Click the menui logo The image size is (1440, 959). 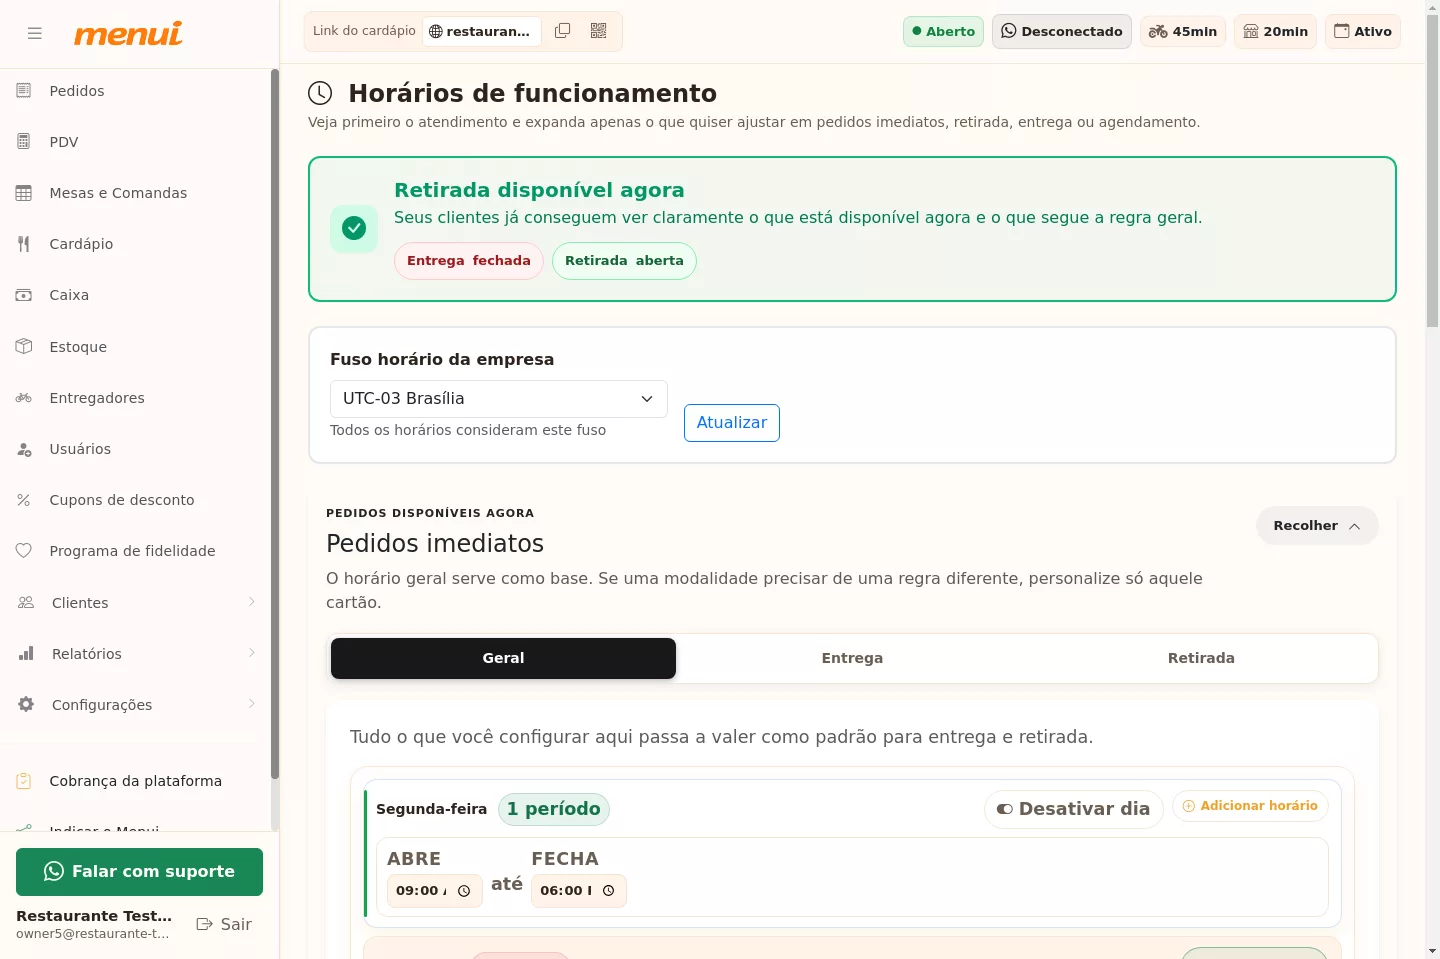click(x=128, y=33)
